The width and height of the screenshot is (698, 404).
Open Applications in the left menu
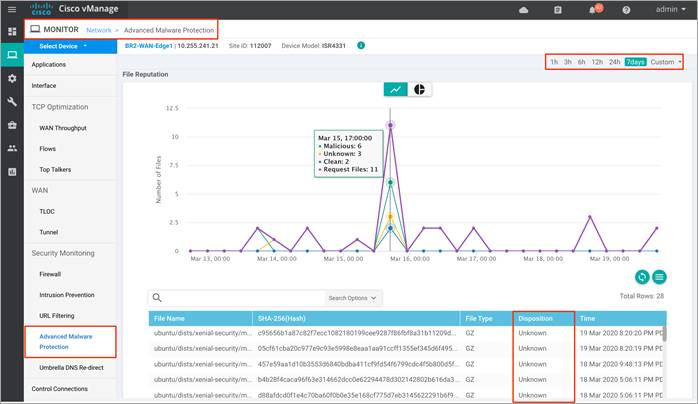(x=49, y=65)
